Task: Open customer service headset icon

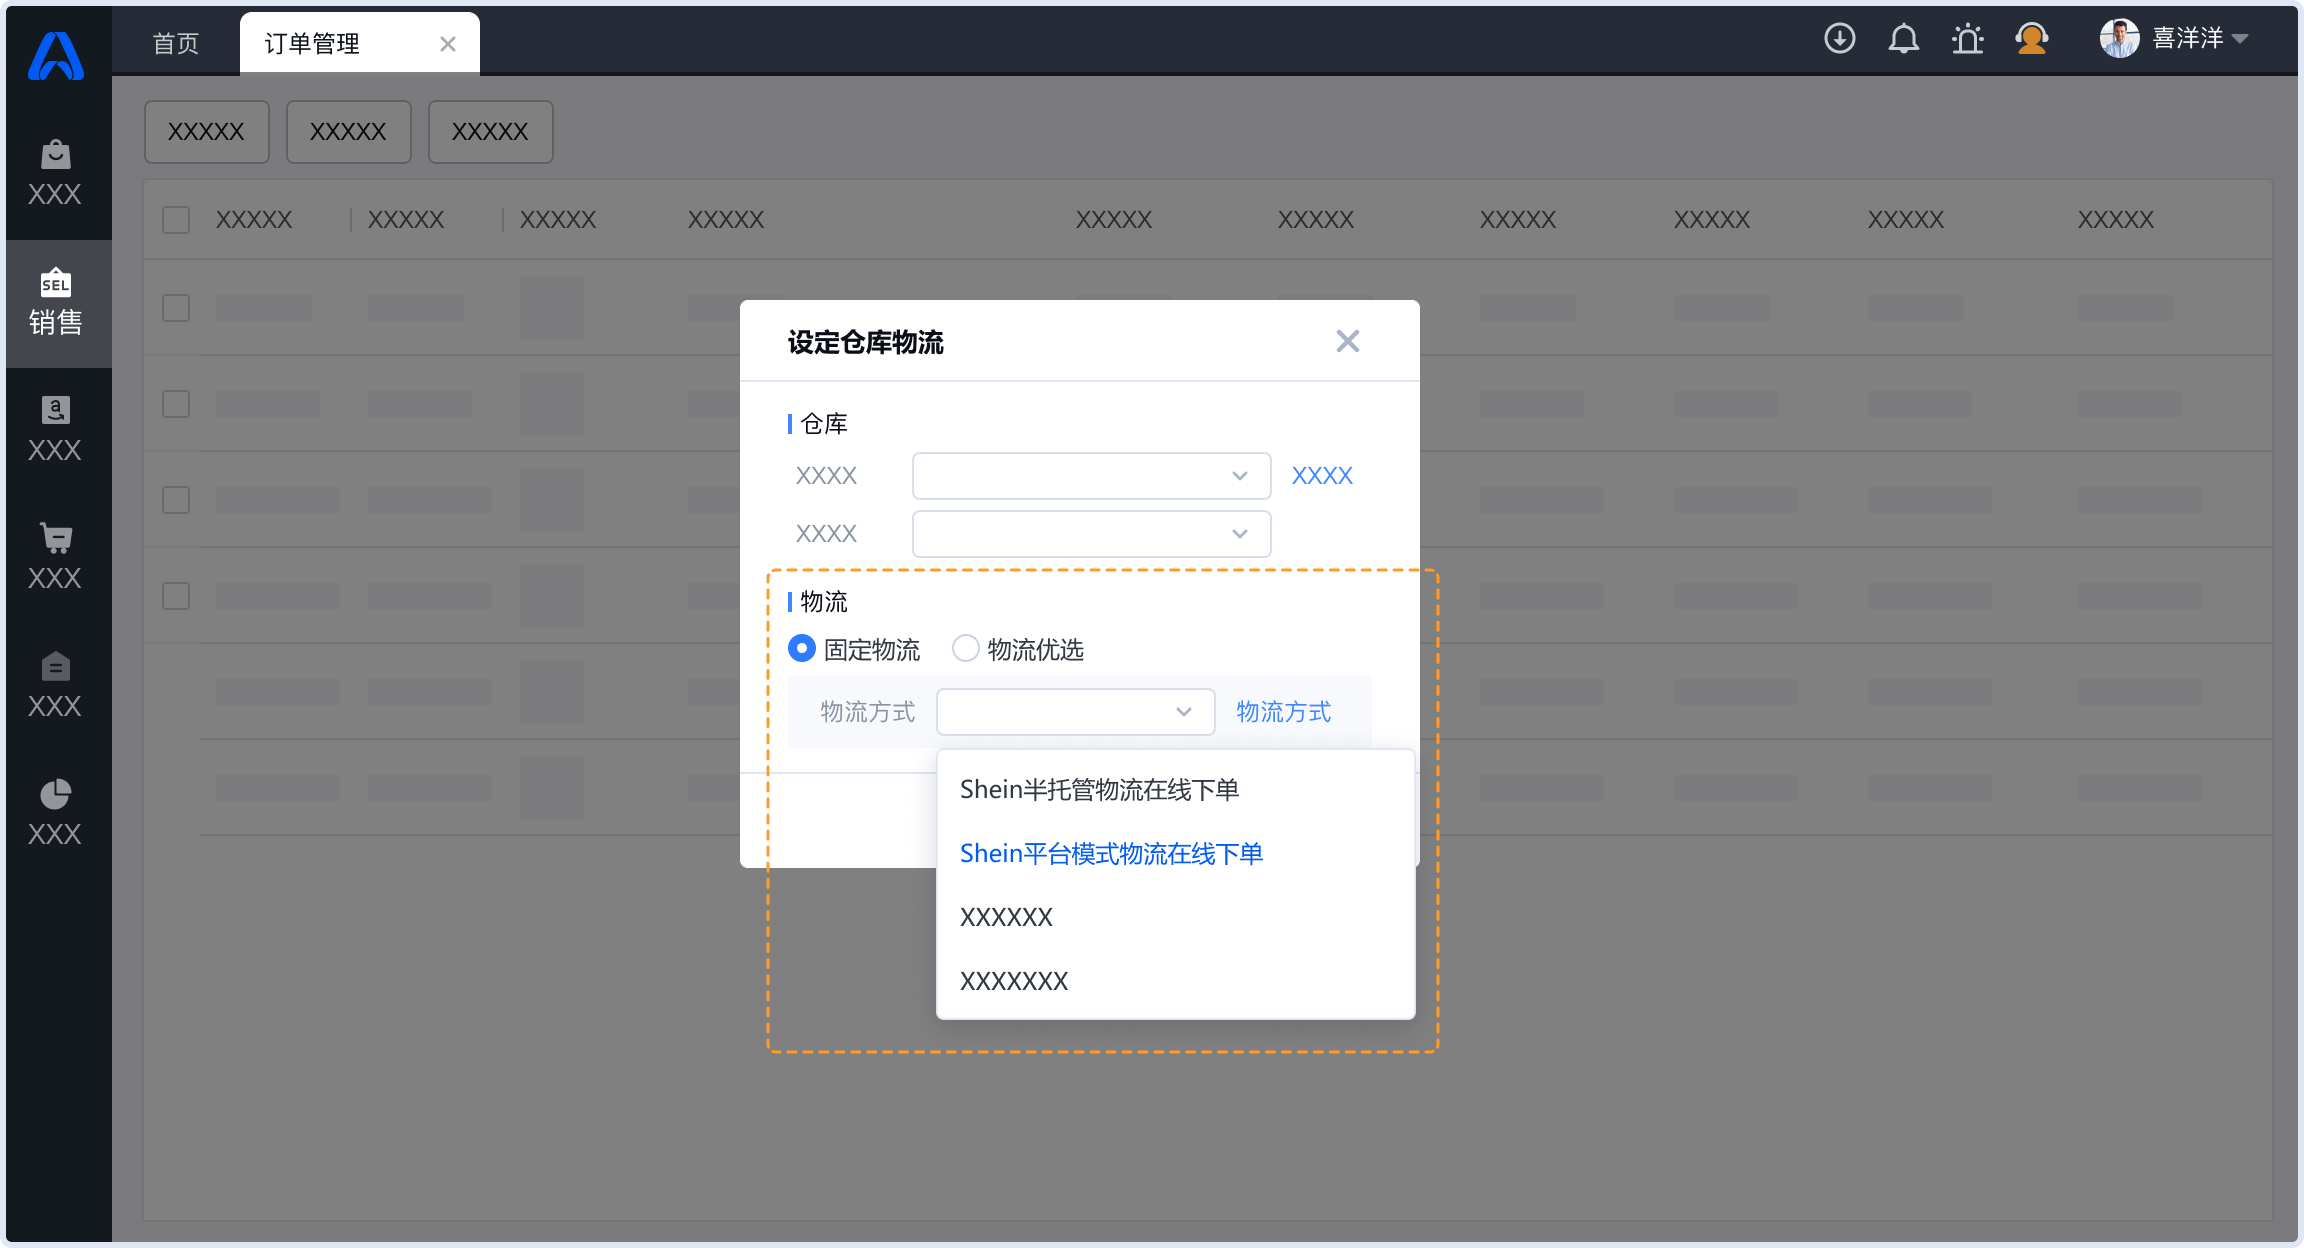Action: click(2031, 39)
